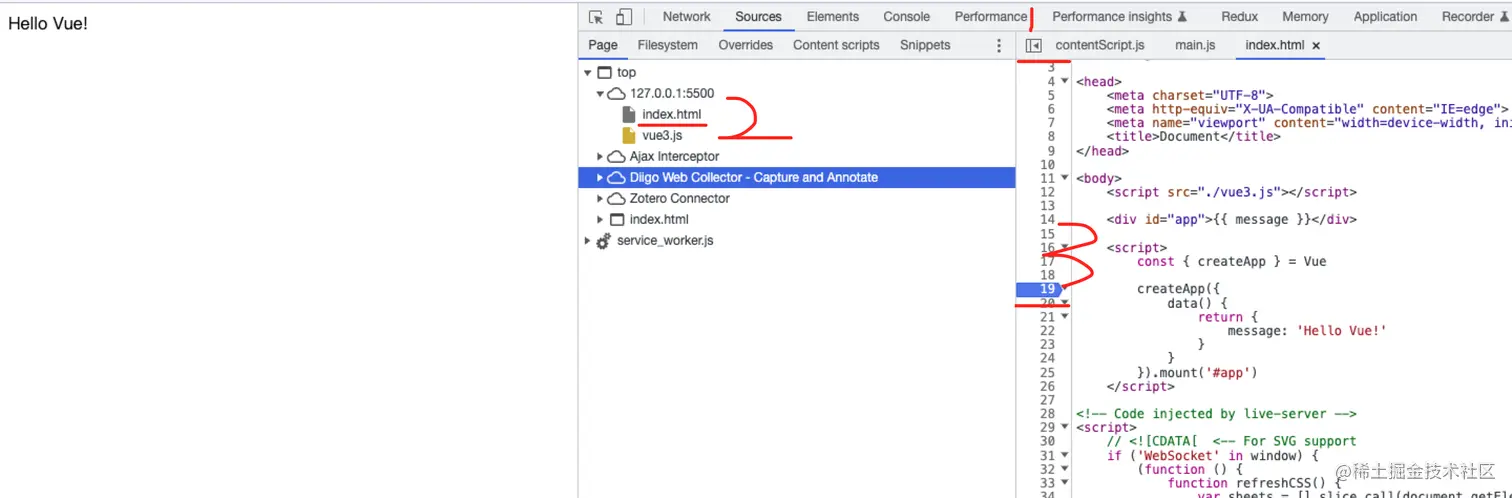Switch to the contentScript.js editor tab
The image size is (1512, 498).
pos(1100,45)
